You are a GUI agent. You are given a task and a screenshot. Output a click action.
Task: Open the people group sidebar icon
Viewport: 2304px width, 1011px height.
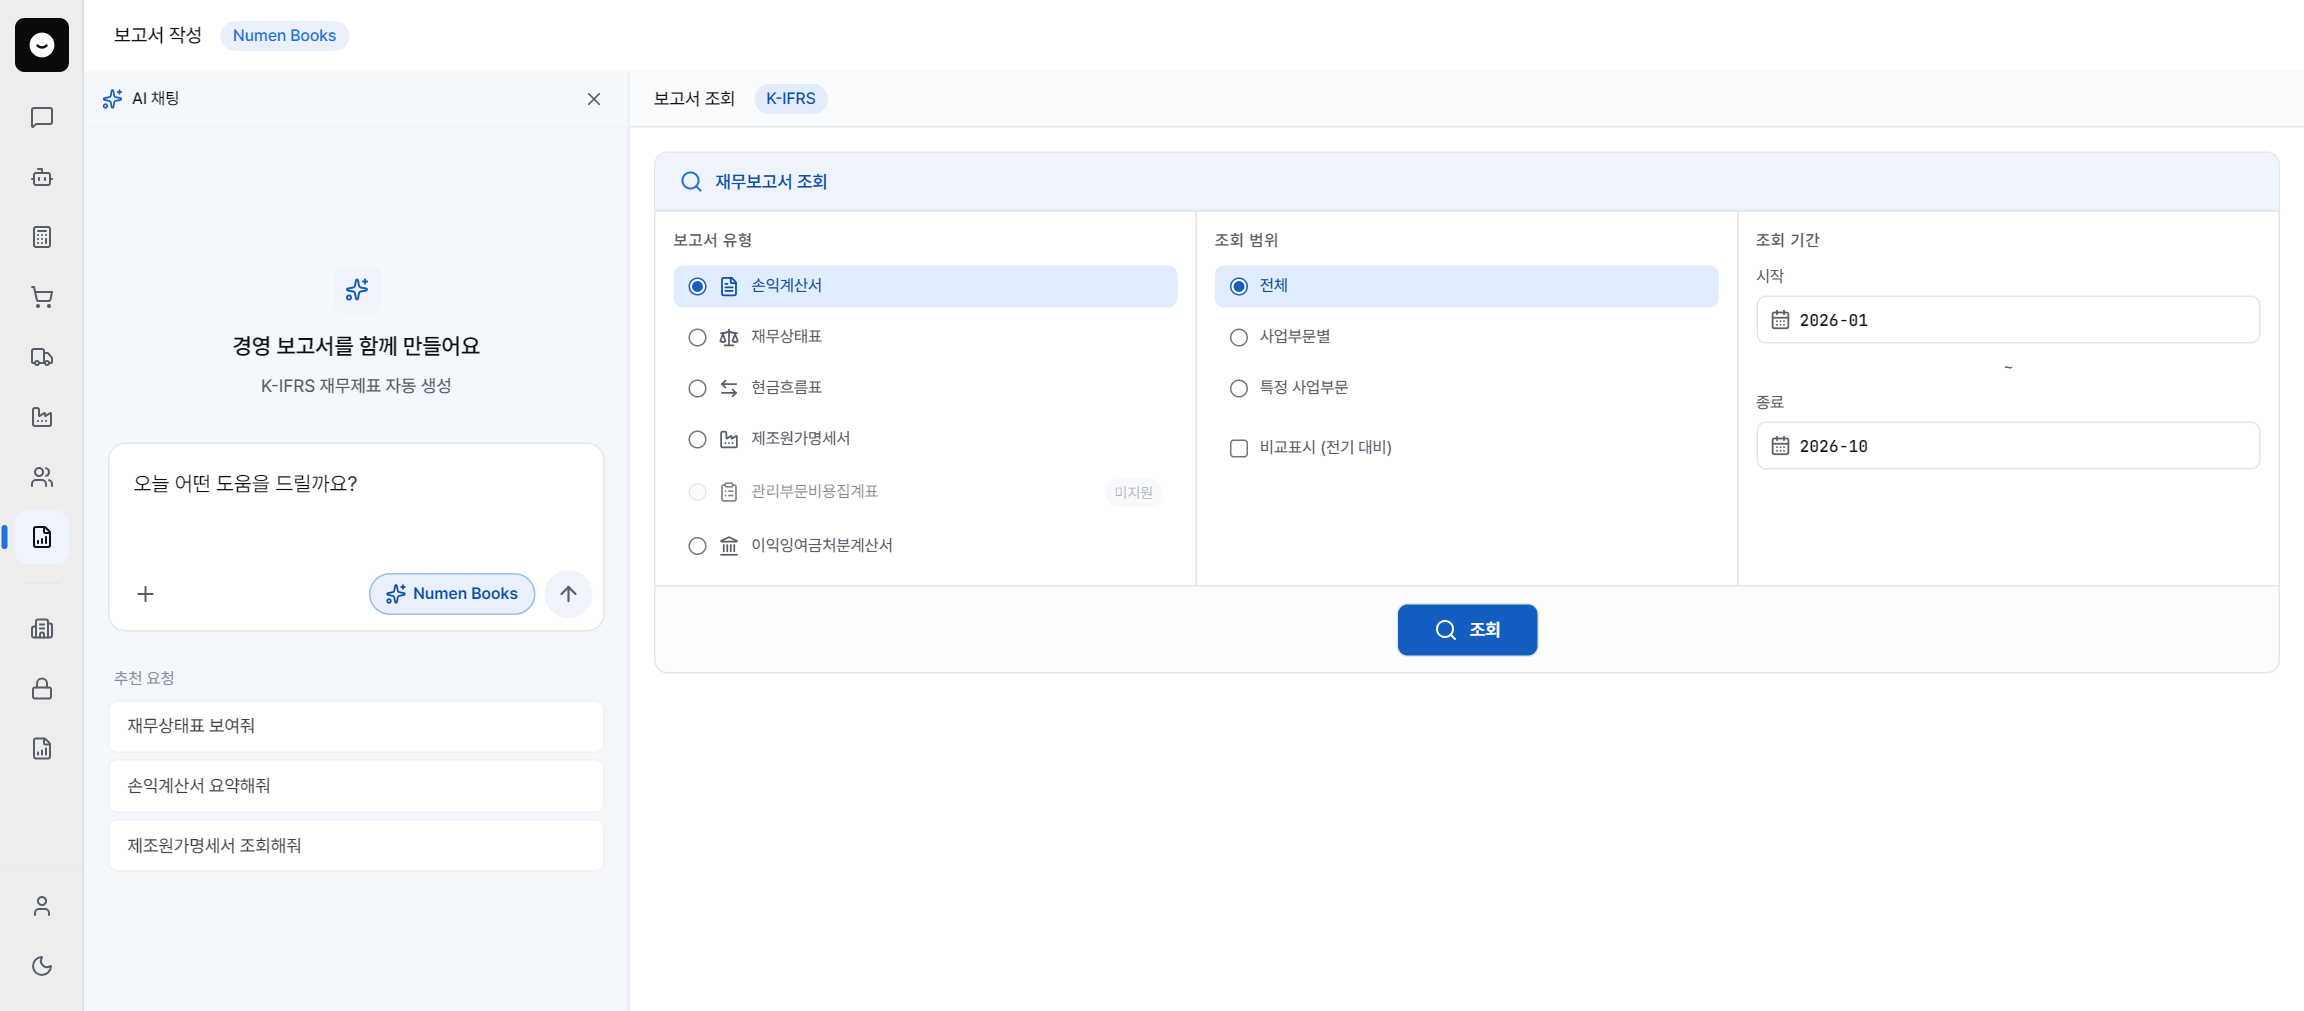[x=42, y=477]
